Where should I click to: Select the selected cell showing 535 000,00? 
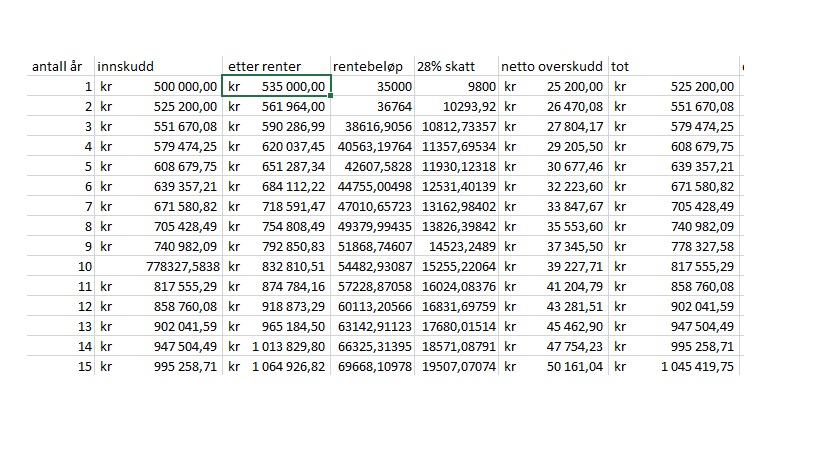[276, 86]
